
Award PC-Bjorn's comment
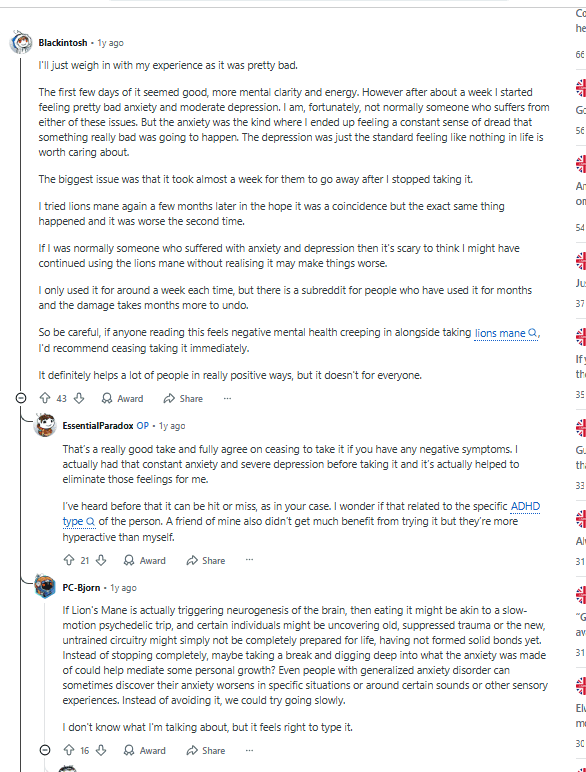point(145,750)
